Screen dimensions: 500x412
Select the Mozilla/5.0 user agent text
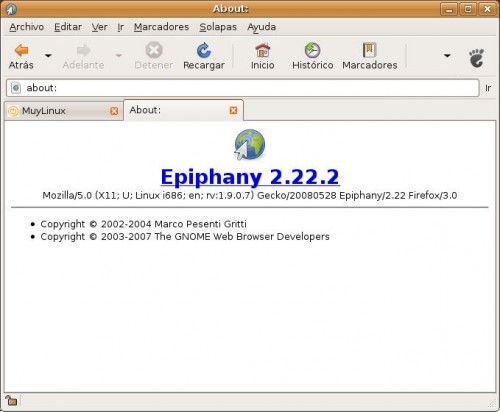tap(250, 195)
